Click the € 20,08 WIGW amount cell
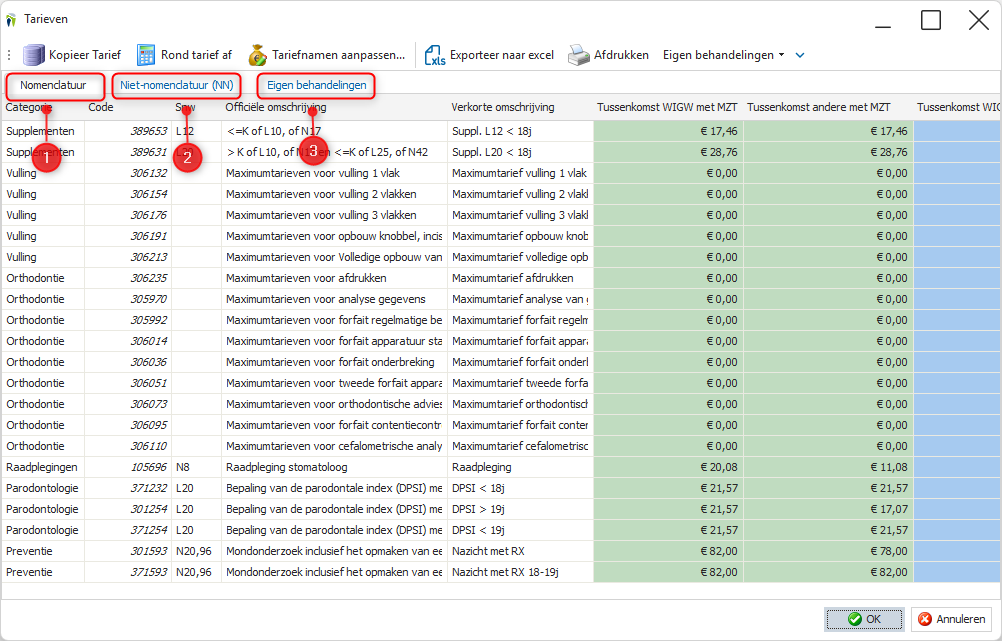This screenshot has height=641, width=1002. tap(669, 467)
